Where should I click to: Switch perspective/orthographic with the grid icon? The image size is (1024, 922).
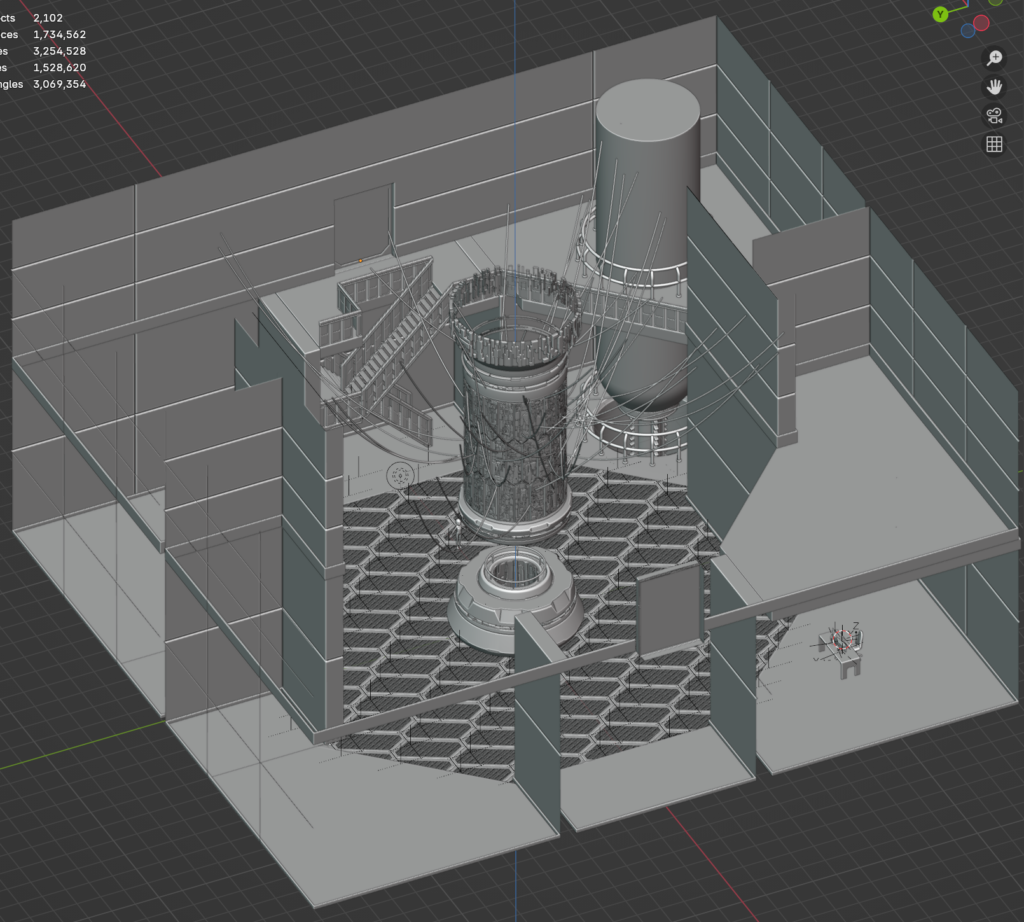coord(994,145)
